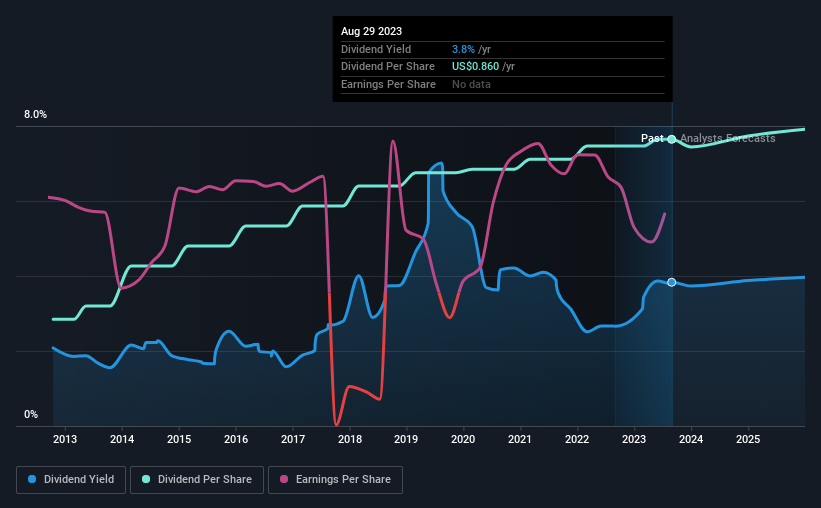The image size is (821, 508).
Task: Click the 2020 x-axis label
Action: pyautogui.click(x=463, y=439)
